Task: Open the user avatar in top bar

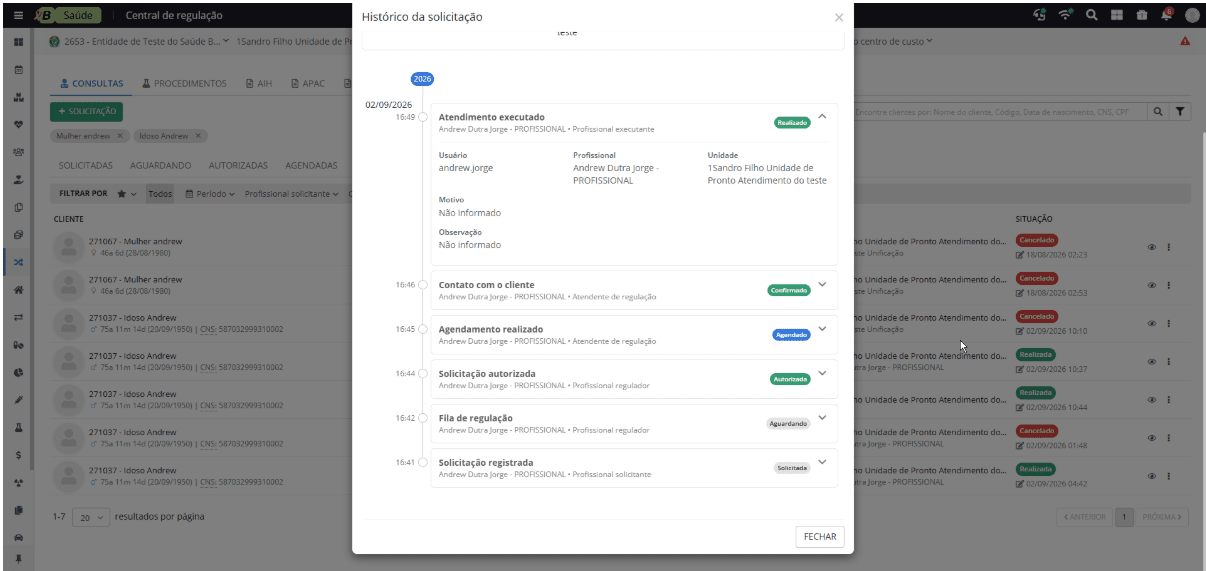Action: [1192, 15]
